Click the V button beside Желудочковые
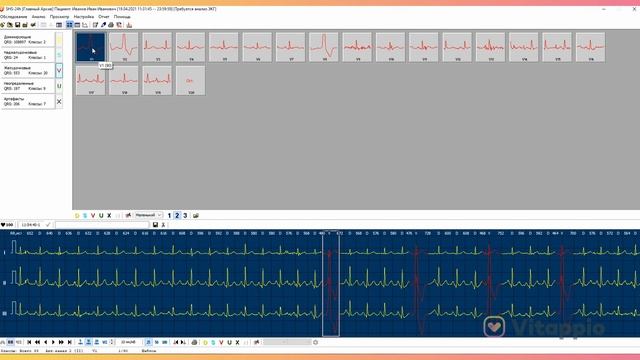Viewport: 640px width, 360px height. [59, 71]
